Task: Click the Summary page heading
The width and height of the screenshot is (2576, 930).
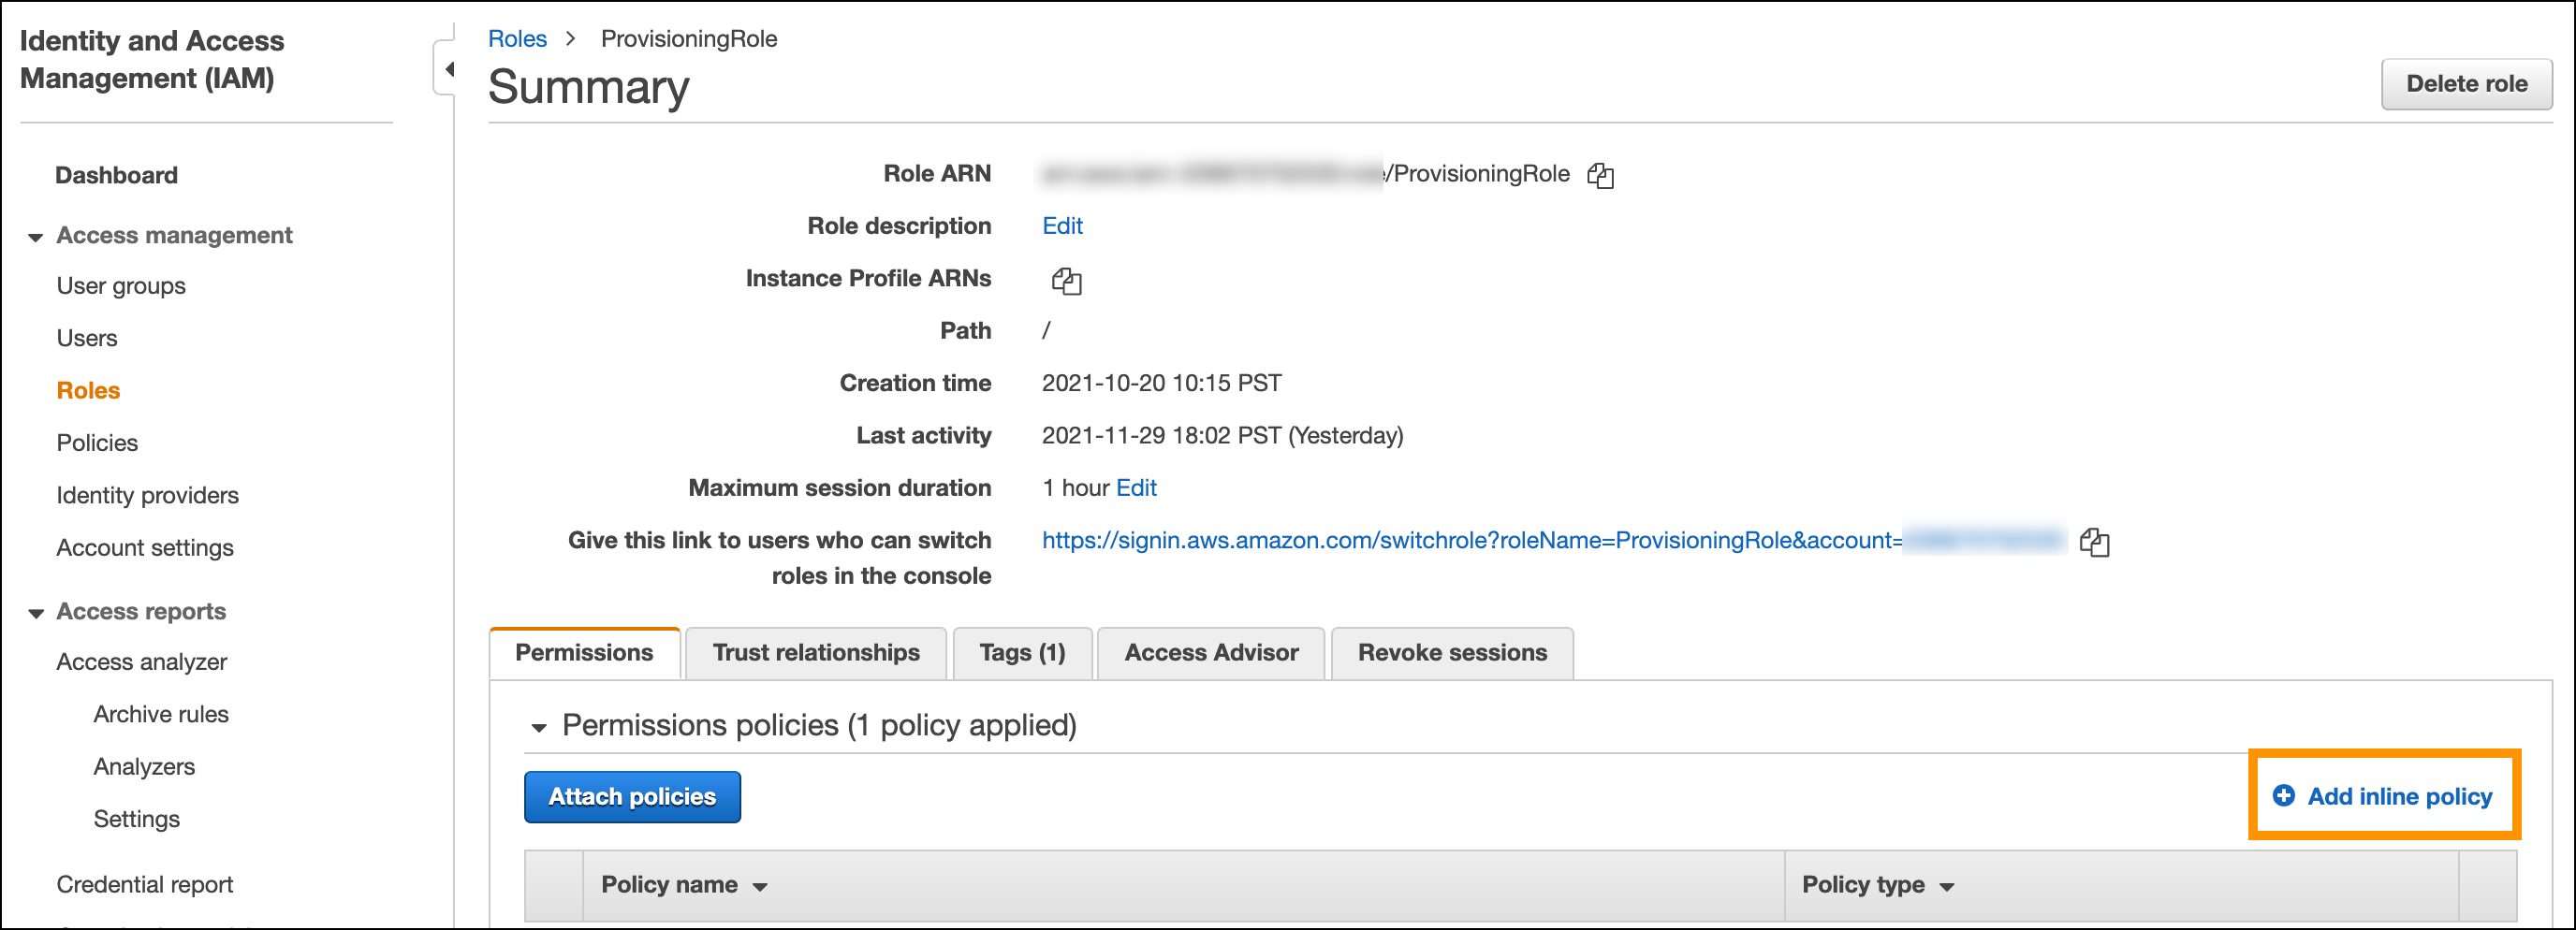Action: coord(588,87)
